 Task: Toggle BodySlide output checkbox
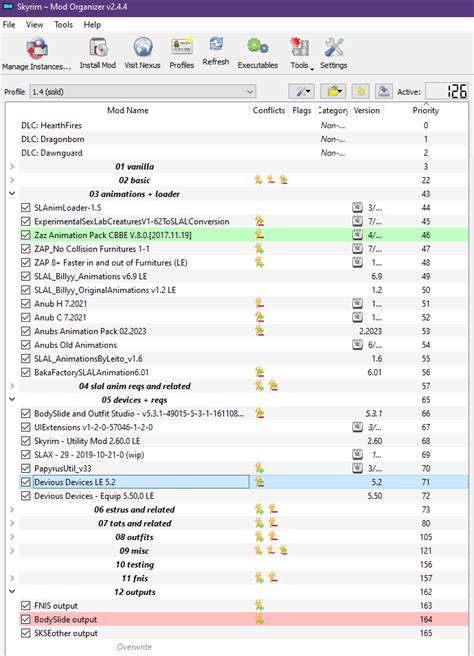tap(26, 619)
